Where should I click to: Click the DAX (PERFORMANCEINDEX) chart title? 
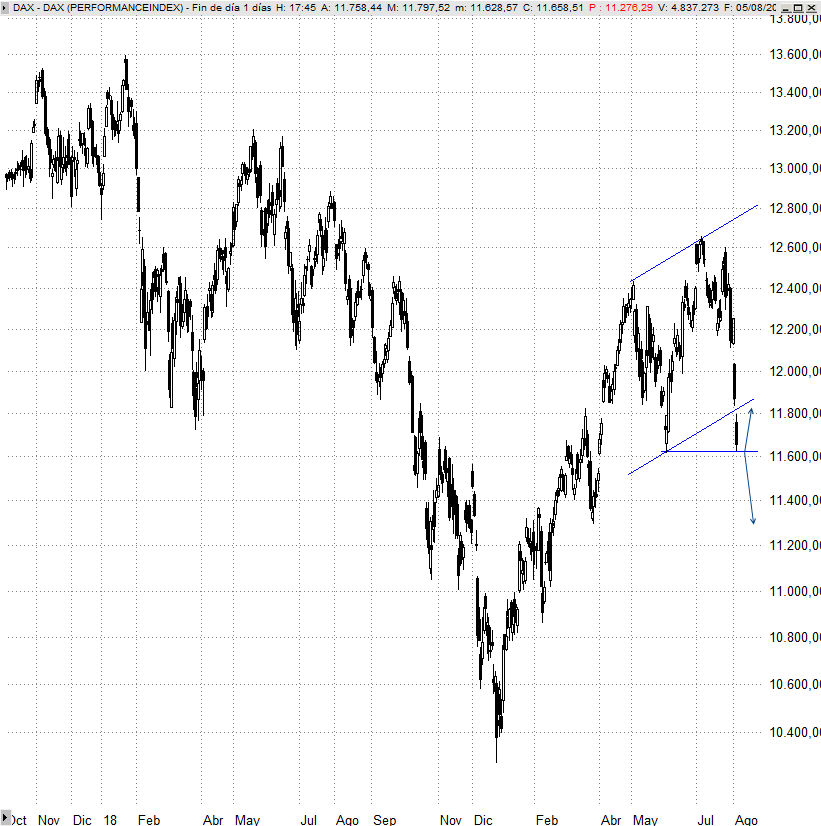(97, 7)
